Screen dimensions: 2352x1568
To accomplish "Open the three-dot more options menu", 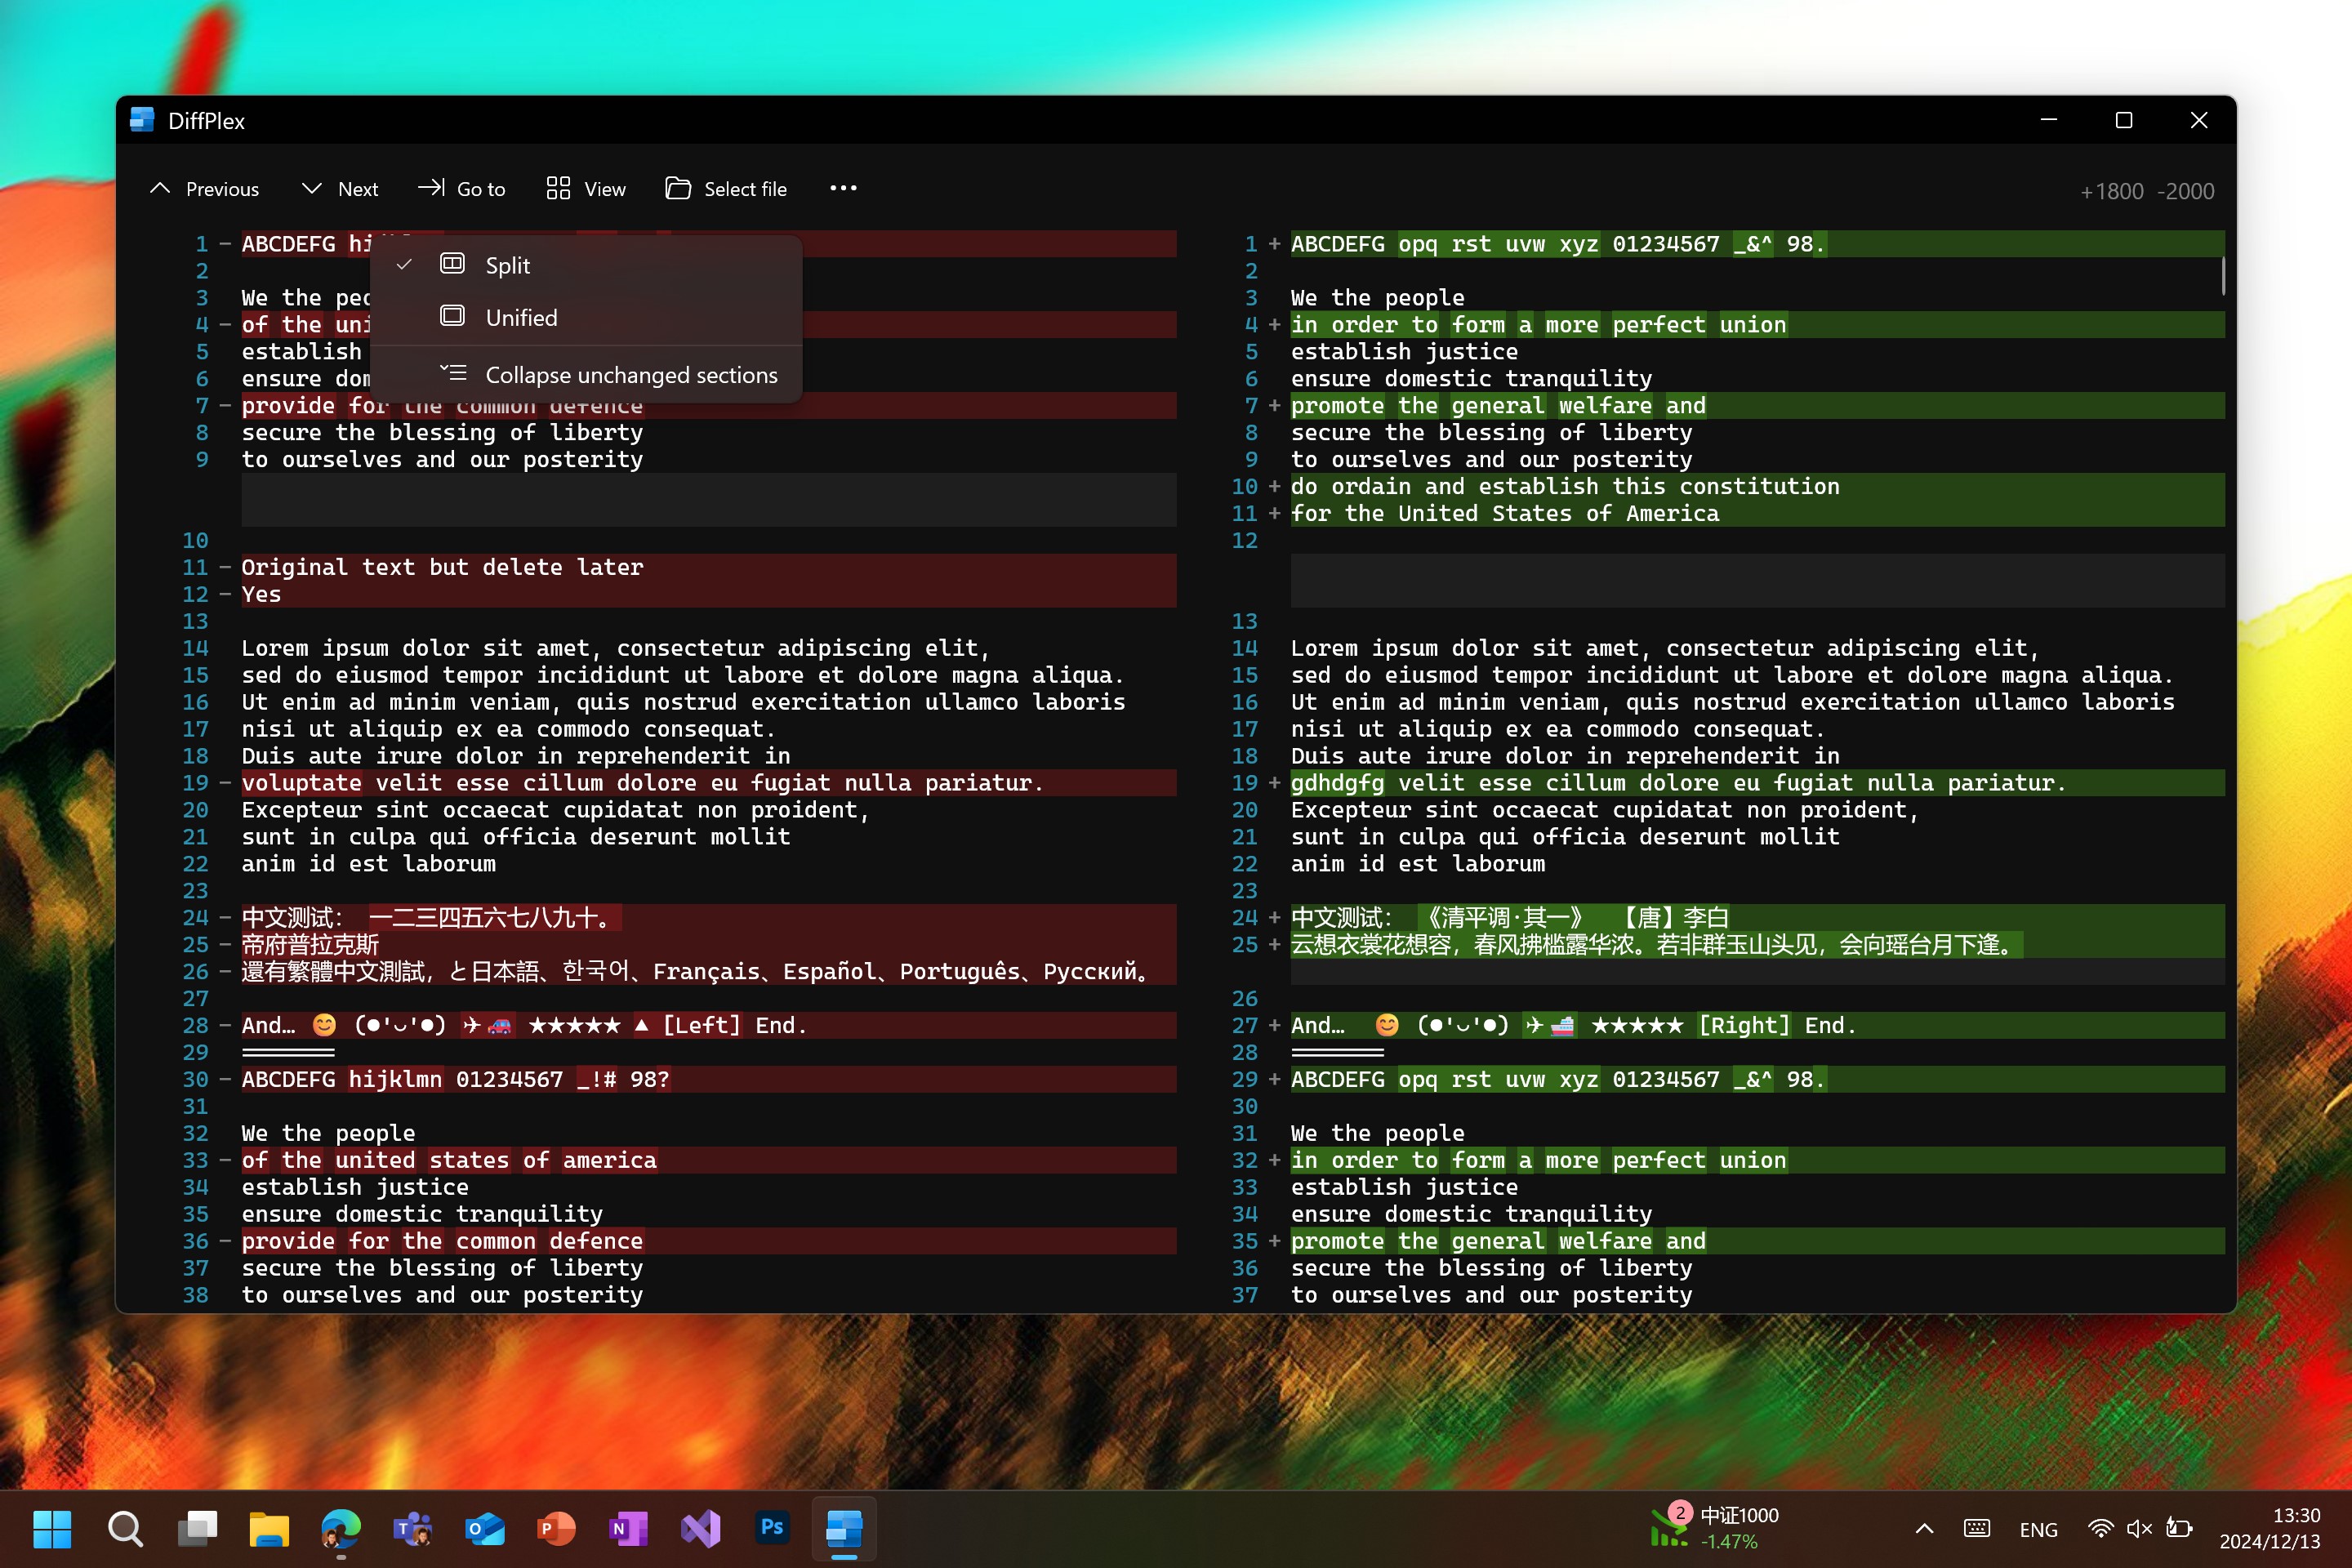I will tap(843, 188).
